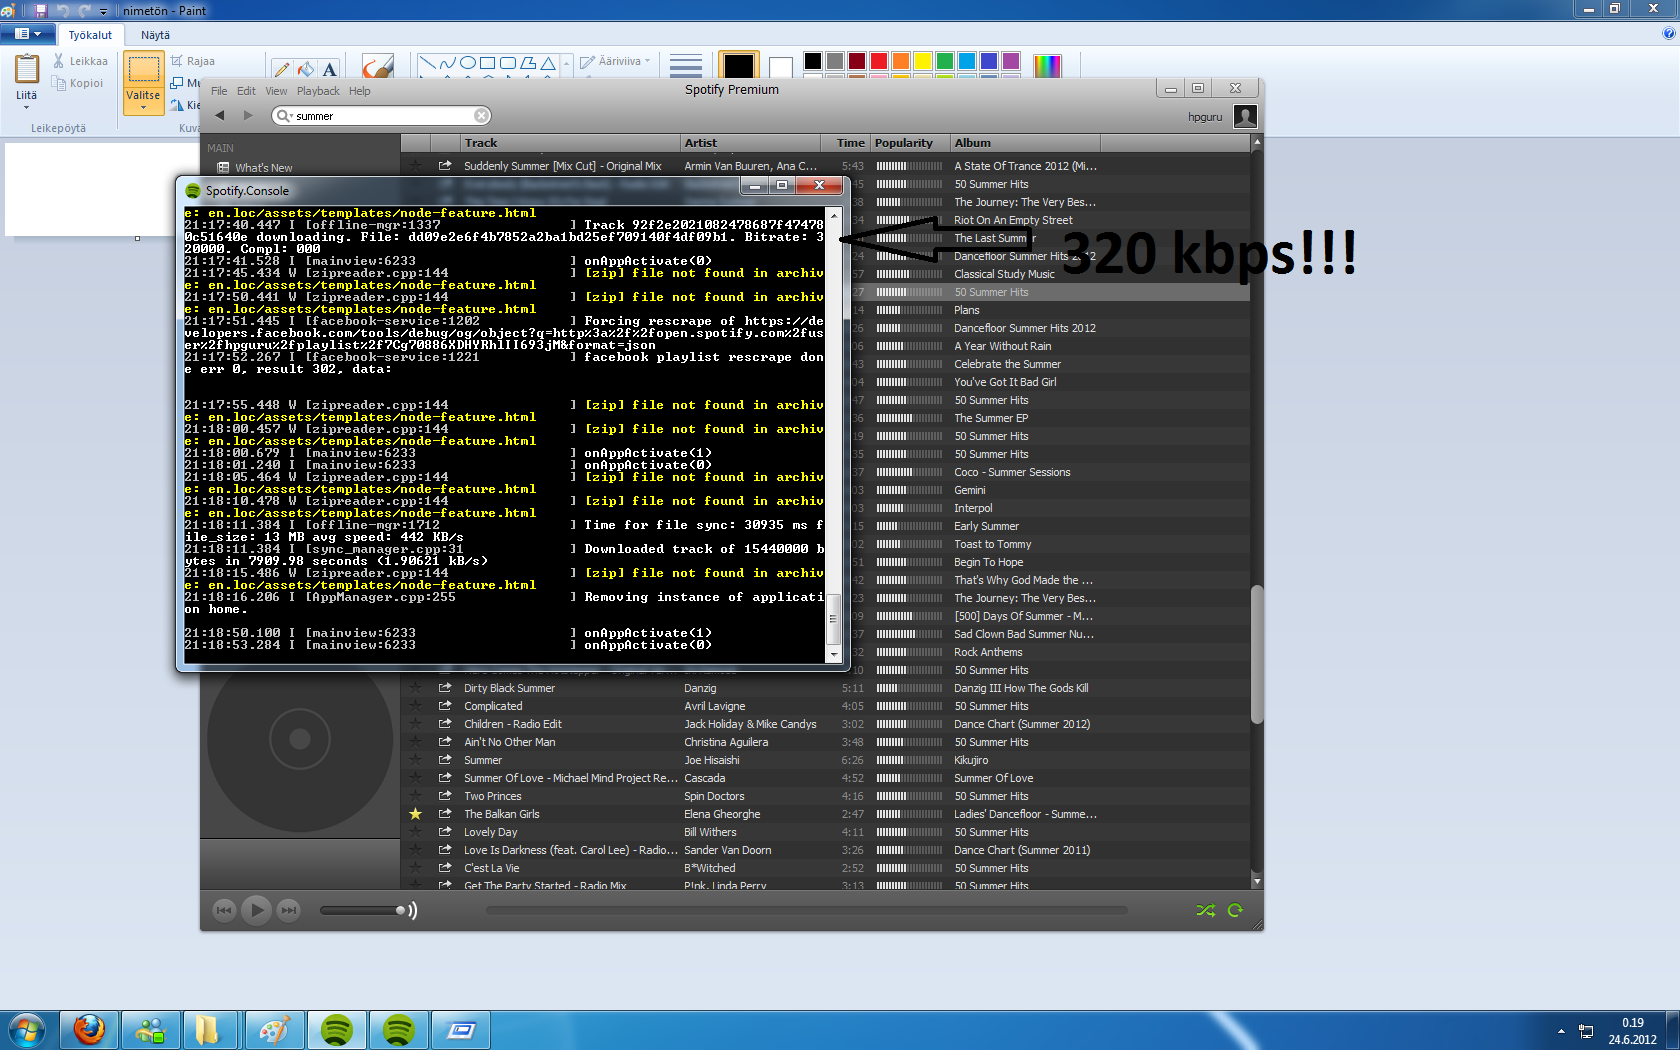This screenshot has width=1680, height=1050.
Task: Click the undo arrow in Paint's quick toolbar
Action: pyautogui.click(x=63, y=10)
